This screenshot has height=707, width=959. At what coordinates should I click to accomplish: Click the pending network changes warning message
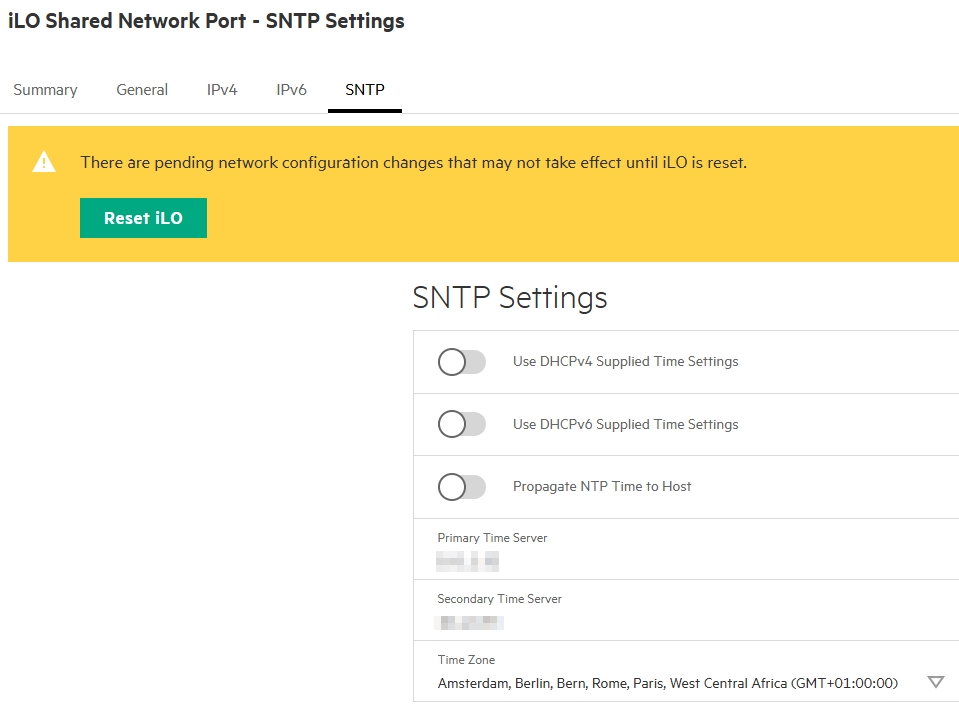413,162
